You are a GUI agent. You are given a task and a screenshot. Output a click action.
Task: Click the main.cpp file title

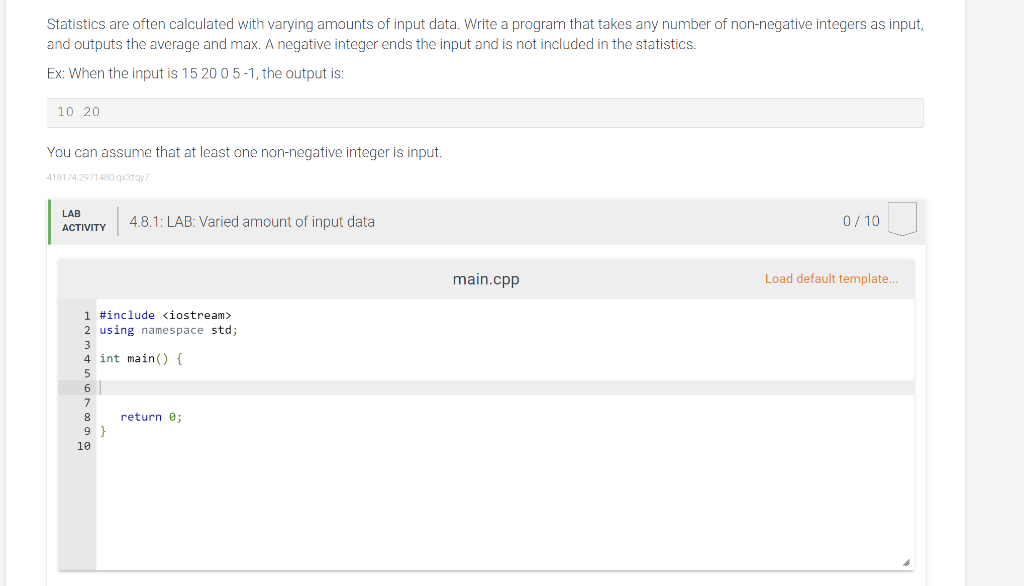486,279
